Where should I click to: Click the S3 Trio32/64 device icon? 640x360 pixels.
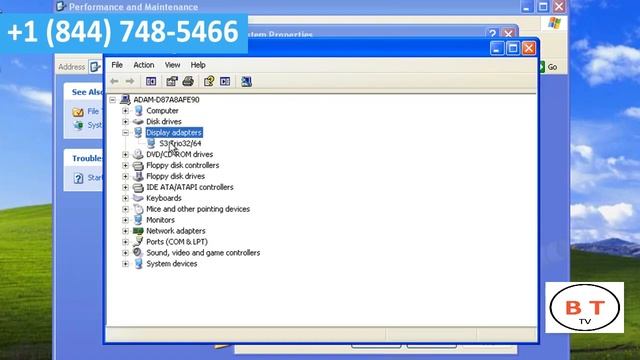coord(151,143)
